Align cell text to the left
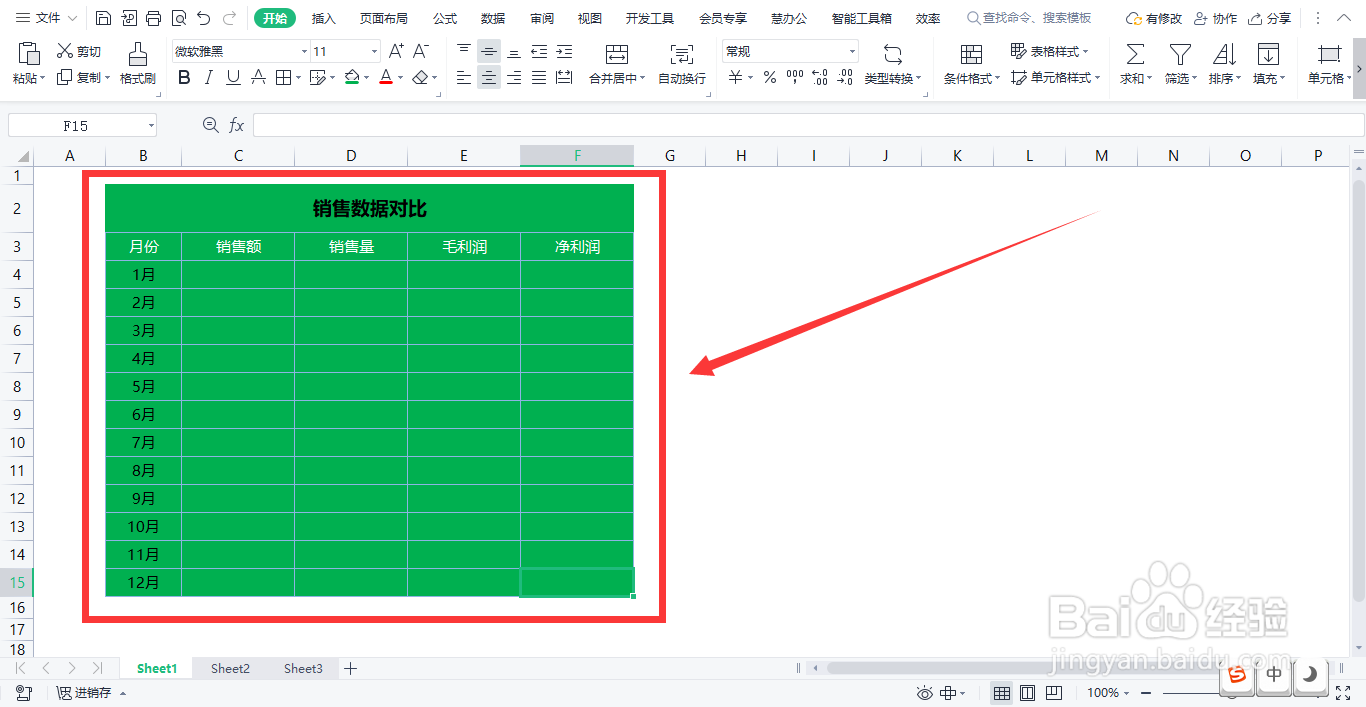This screenshot has width=1366, height=707. pyautogui.click(x=464, y=77)
